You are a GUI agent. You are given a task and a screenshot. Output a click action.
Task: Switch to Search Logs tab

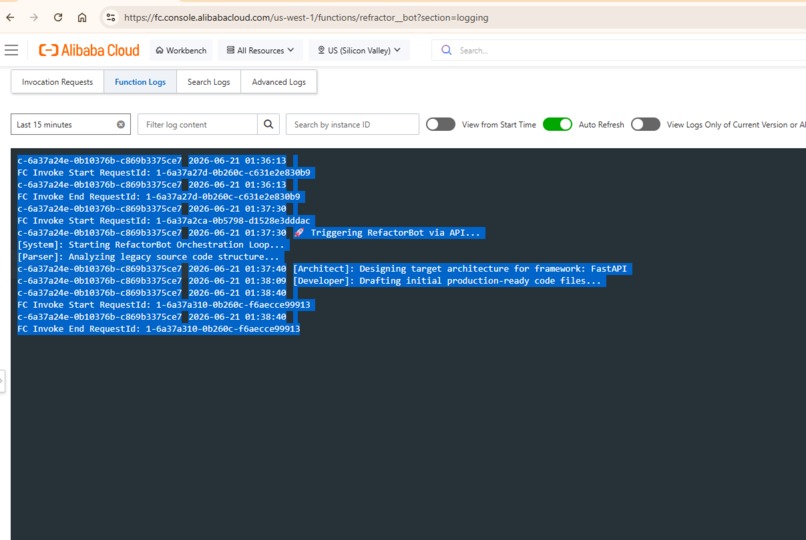[209, 82]
